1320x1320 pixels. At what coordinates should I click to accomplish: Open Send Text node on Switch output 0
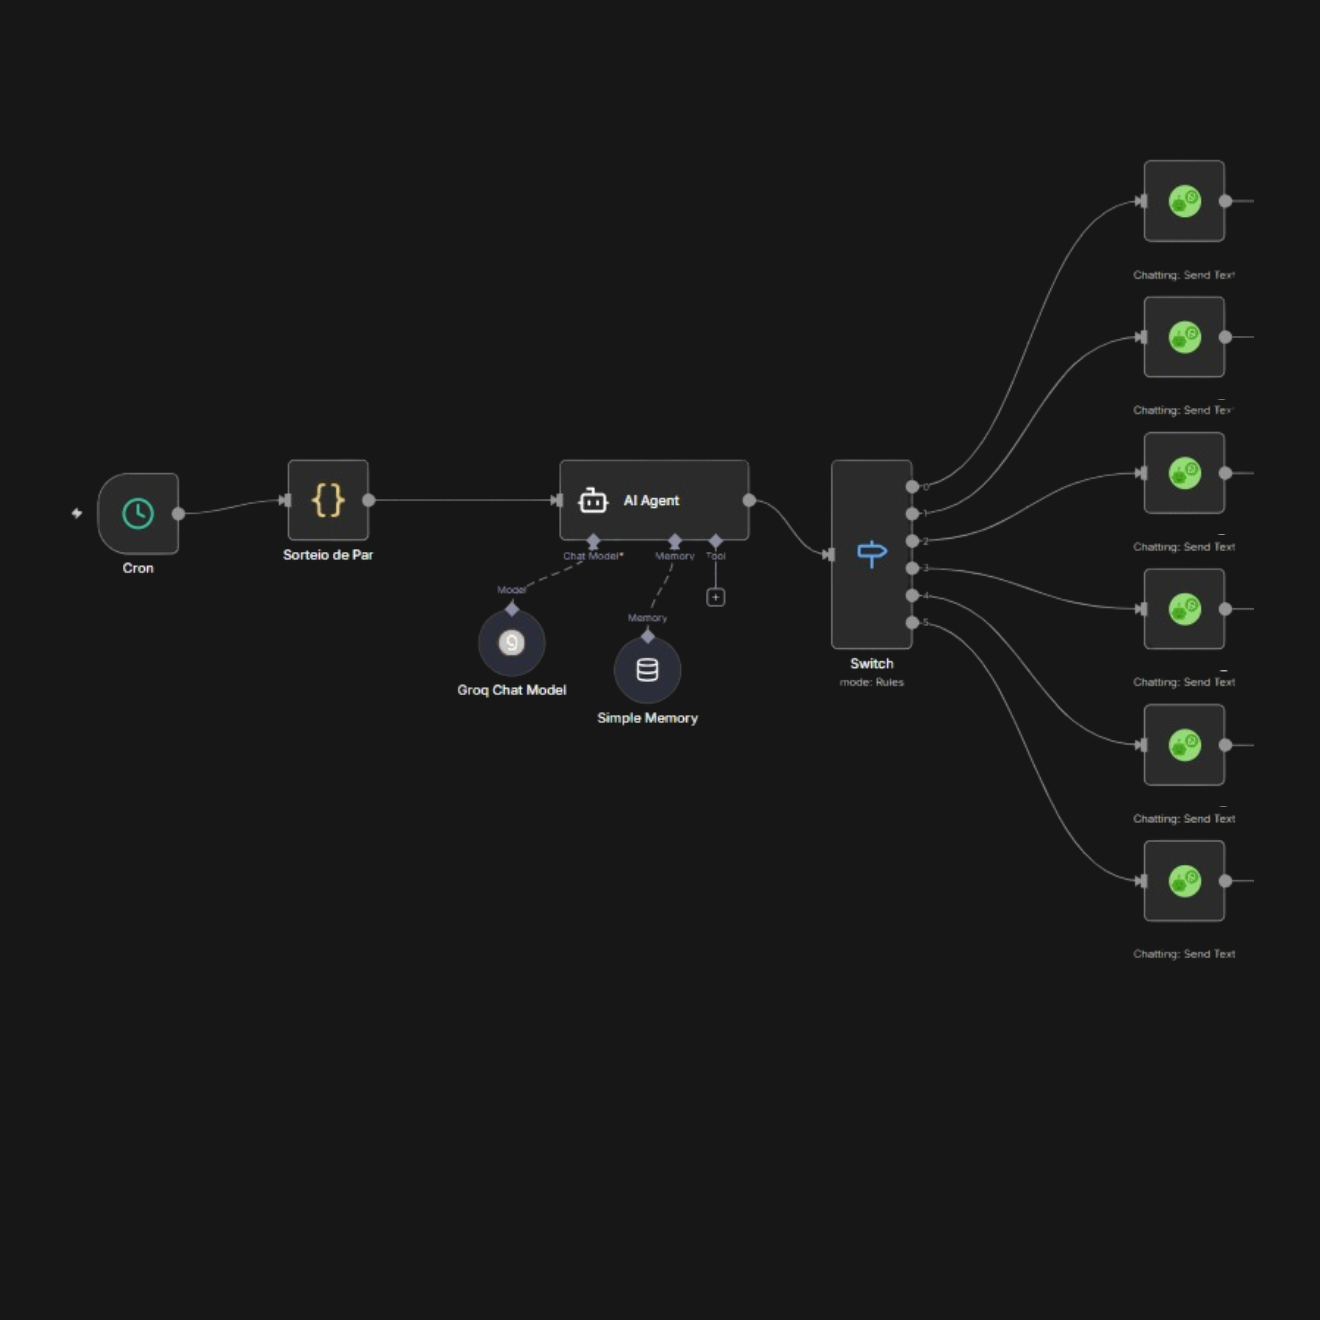pos(1184,201)
